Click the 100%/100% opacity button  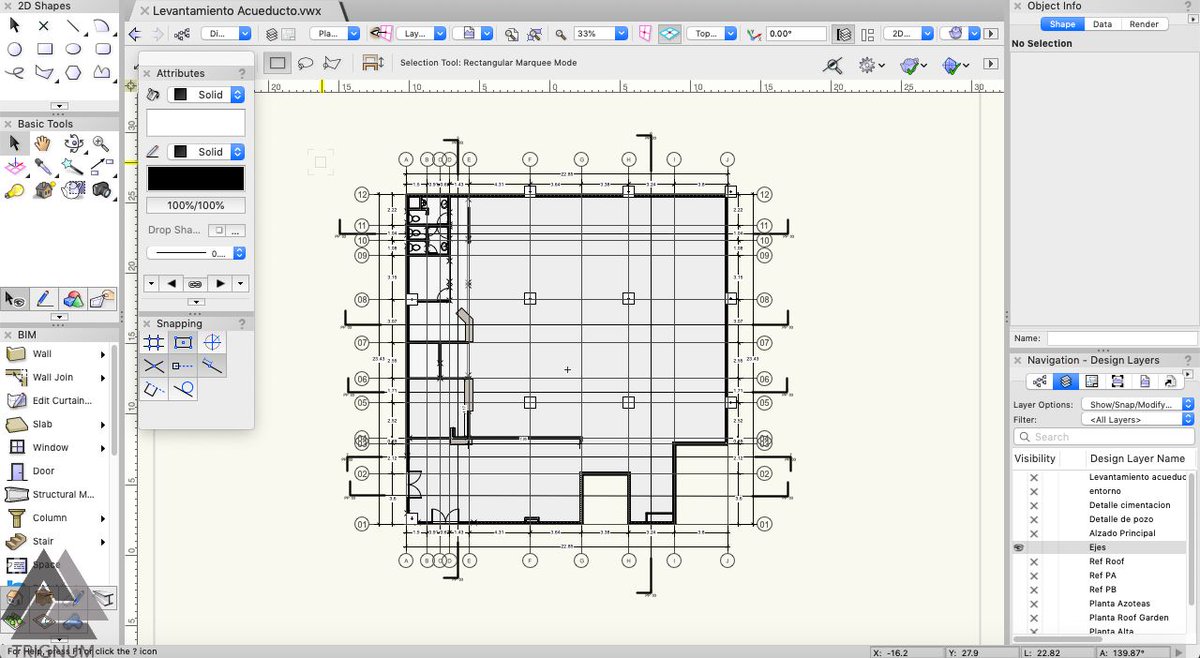[x=196, y=205]
